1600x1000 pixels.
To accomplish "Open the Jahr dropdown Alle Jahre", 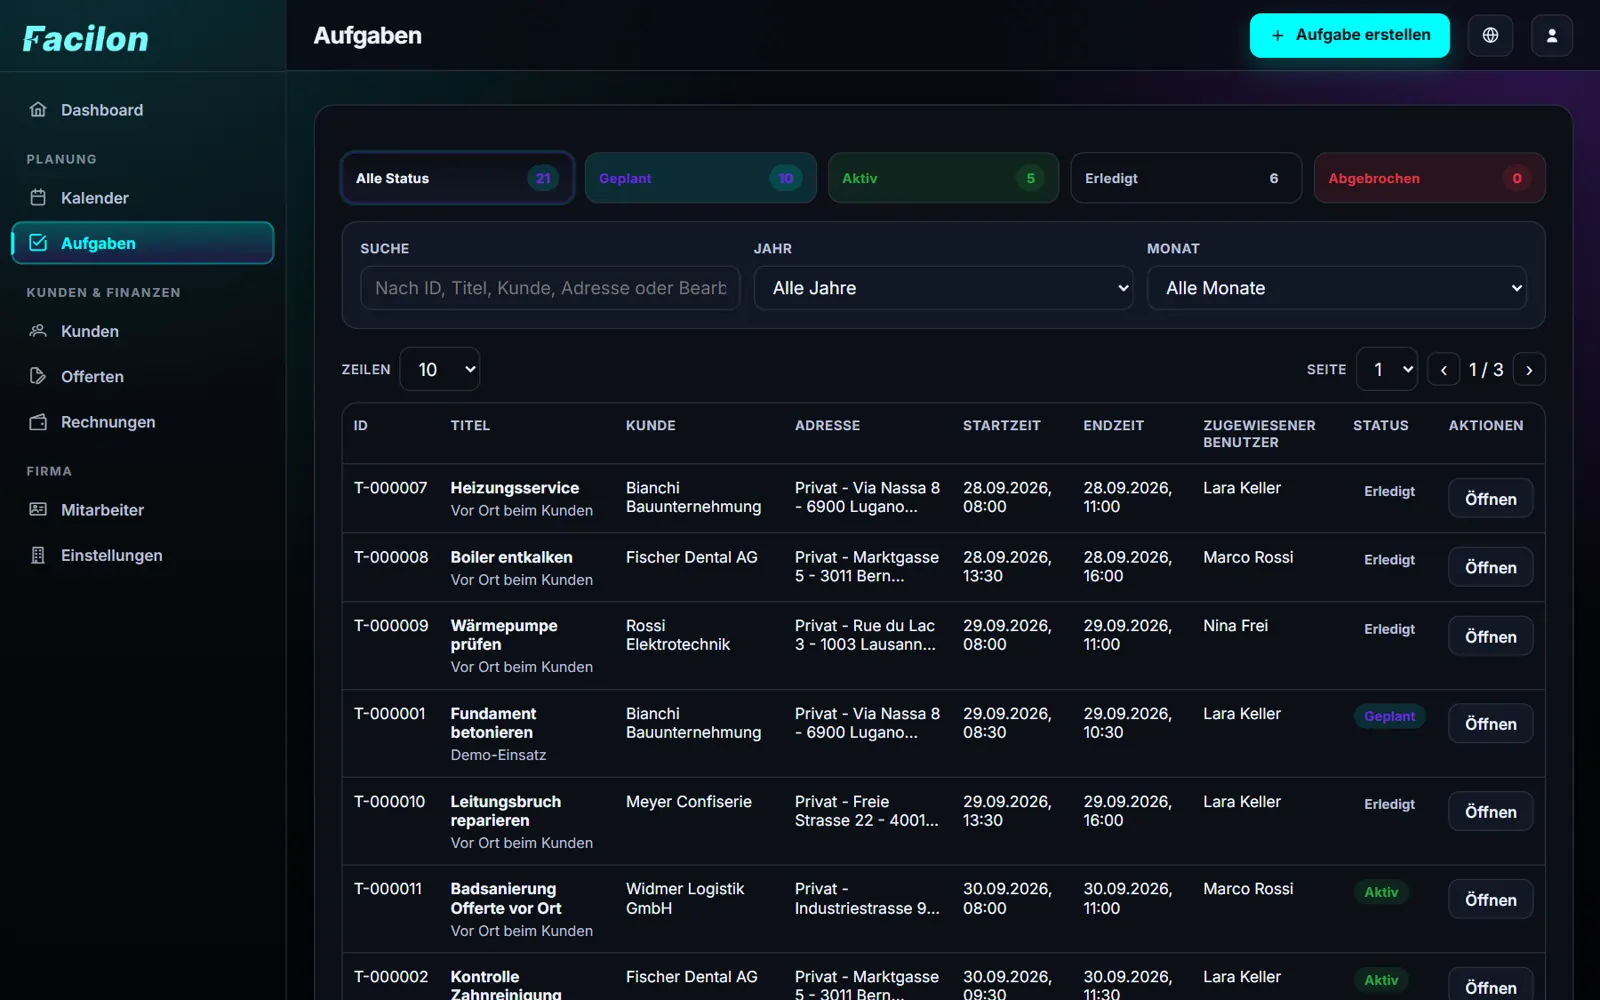I will click(943, 288).
